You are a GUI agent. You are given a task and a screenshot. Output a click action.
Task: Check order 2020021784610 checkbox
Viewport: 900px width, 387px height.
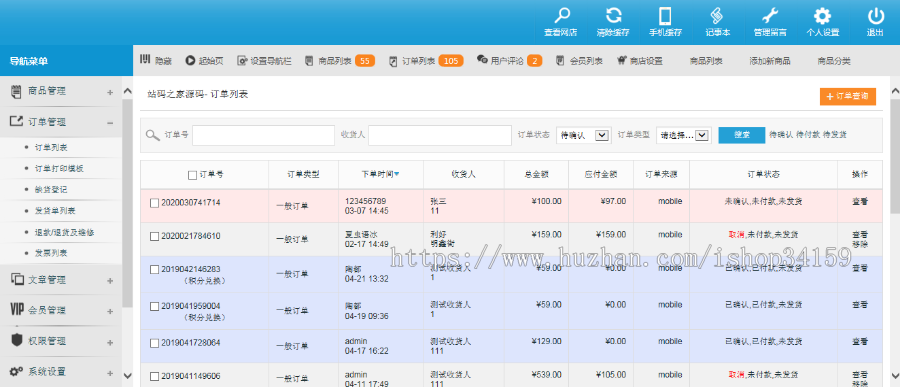[154, 236]
